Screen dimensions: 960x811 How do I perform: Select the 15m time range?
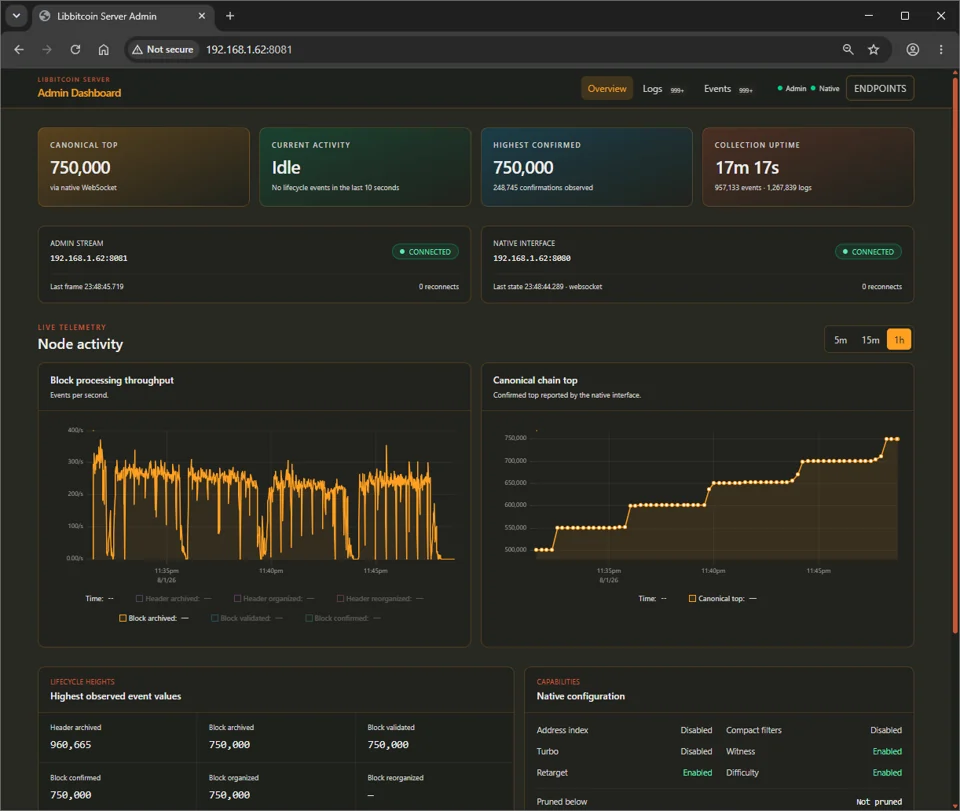[870, 340]
